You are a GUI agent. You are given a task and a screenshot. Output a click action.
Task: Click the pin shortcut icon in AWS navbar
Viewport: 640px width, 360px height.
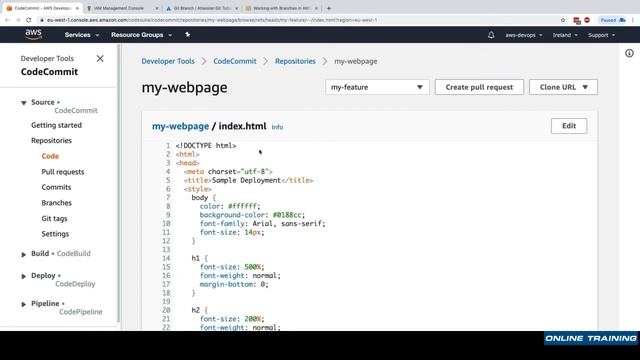[x=187, y=35]
